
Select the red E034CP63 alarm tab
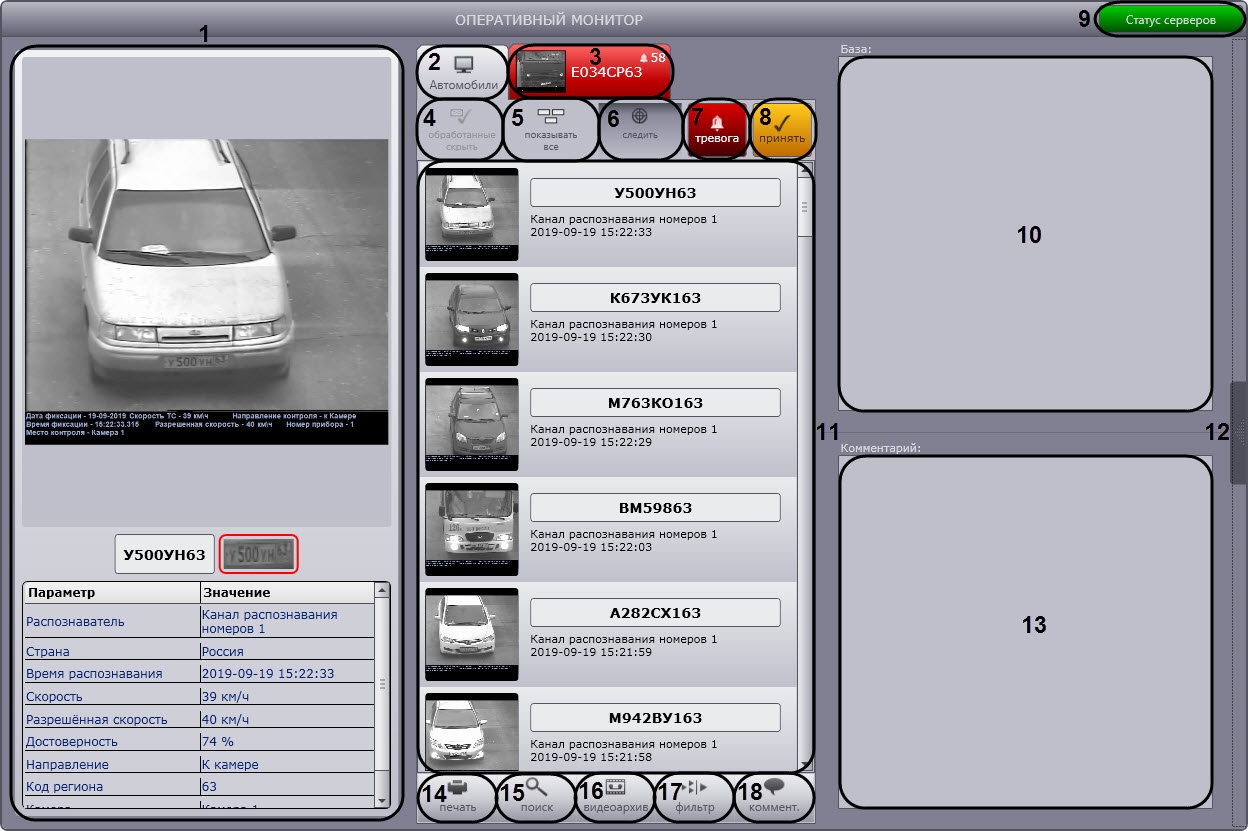coord(590,71)
